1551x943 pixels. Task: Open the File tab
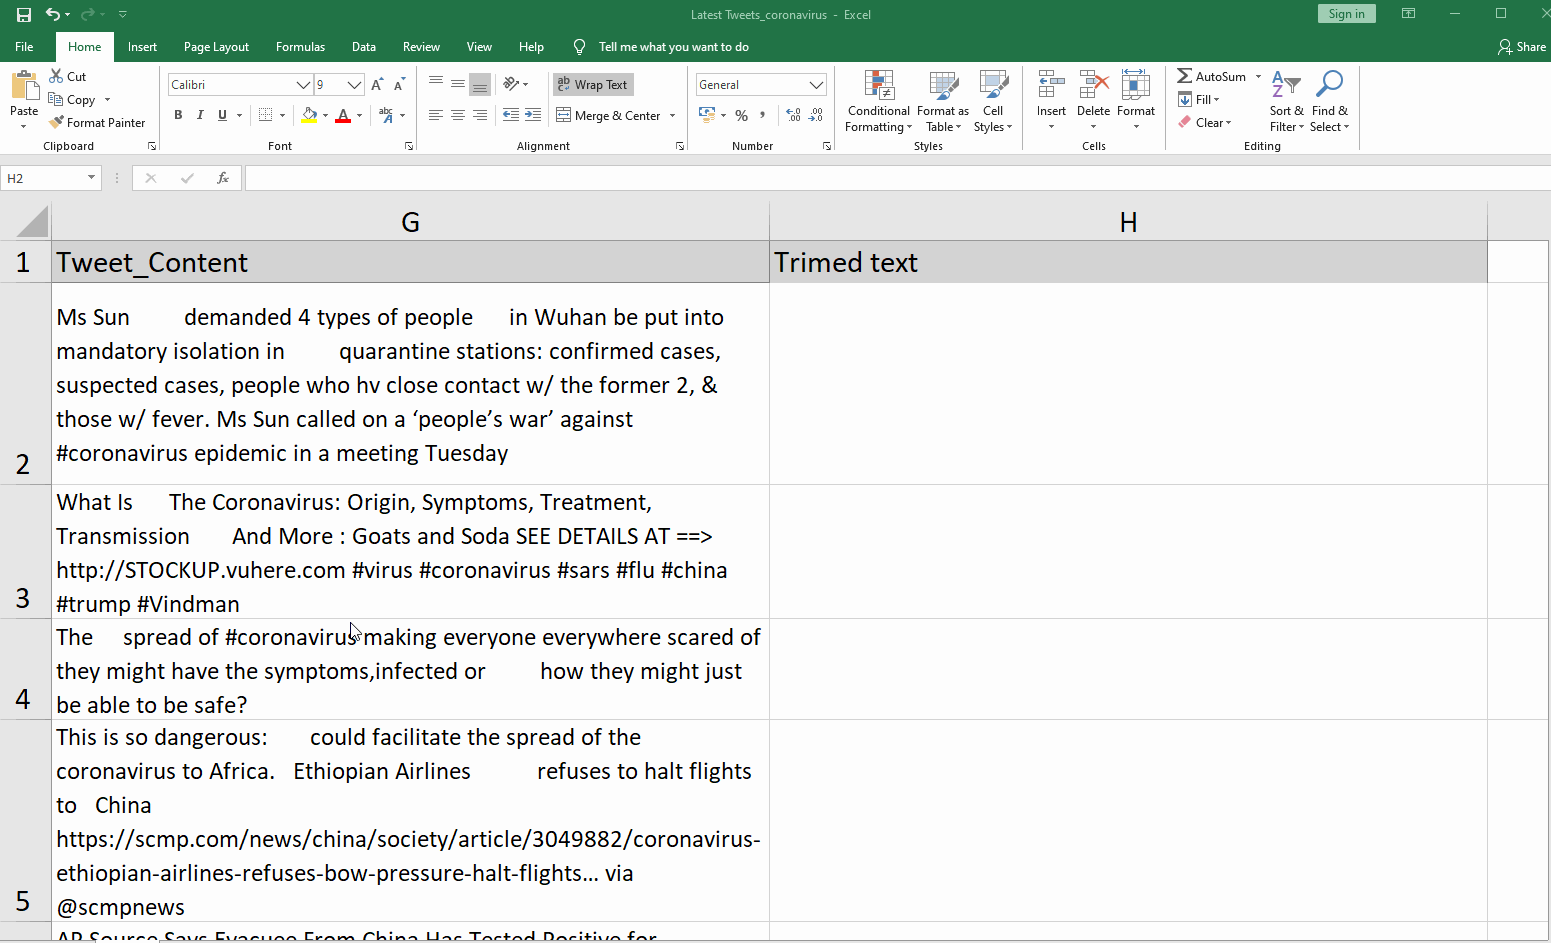[x=24, y=47]
